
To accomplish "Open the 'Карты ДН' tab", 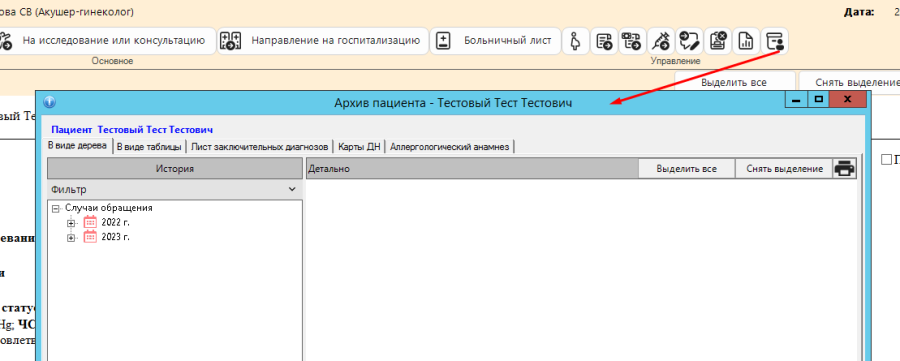I will point(359,147).
